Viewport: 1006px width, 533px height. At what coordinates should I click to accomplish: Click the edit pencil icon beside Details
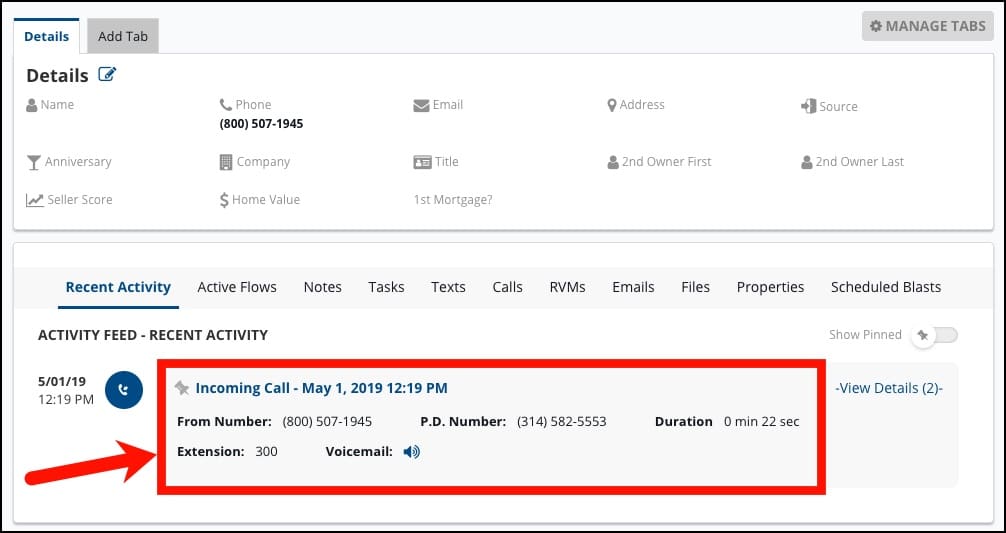(x=107, y=75)
